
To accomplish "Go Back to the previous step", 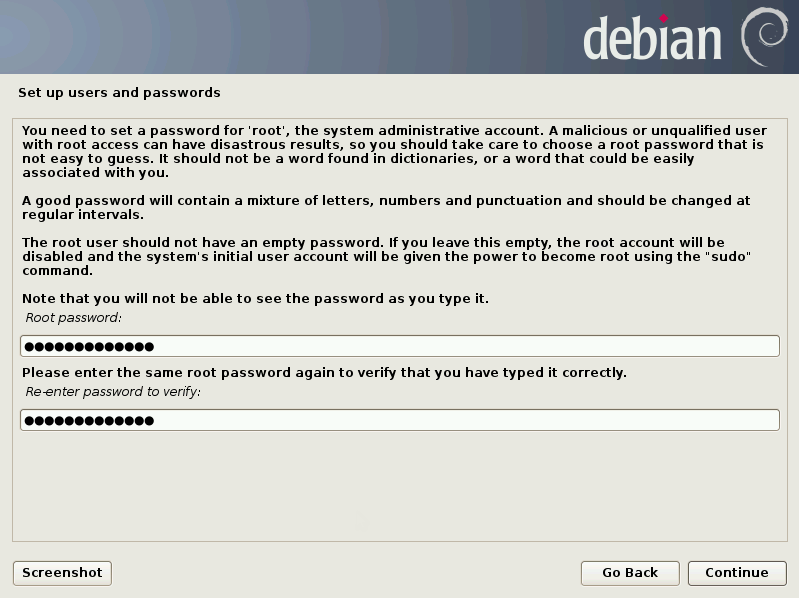I will [630, 573].
